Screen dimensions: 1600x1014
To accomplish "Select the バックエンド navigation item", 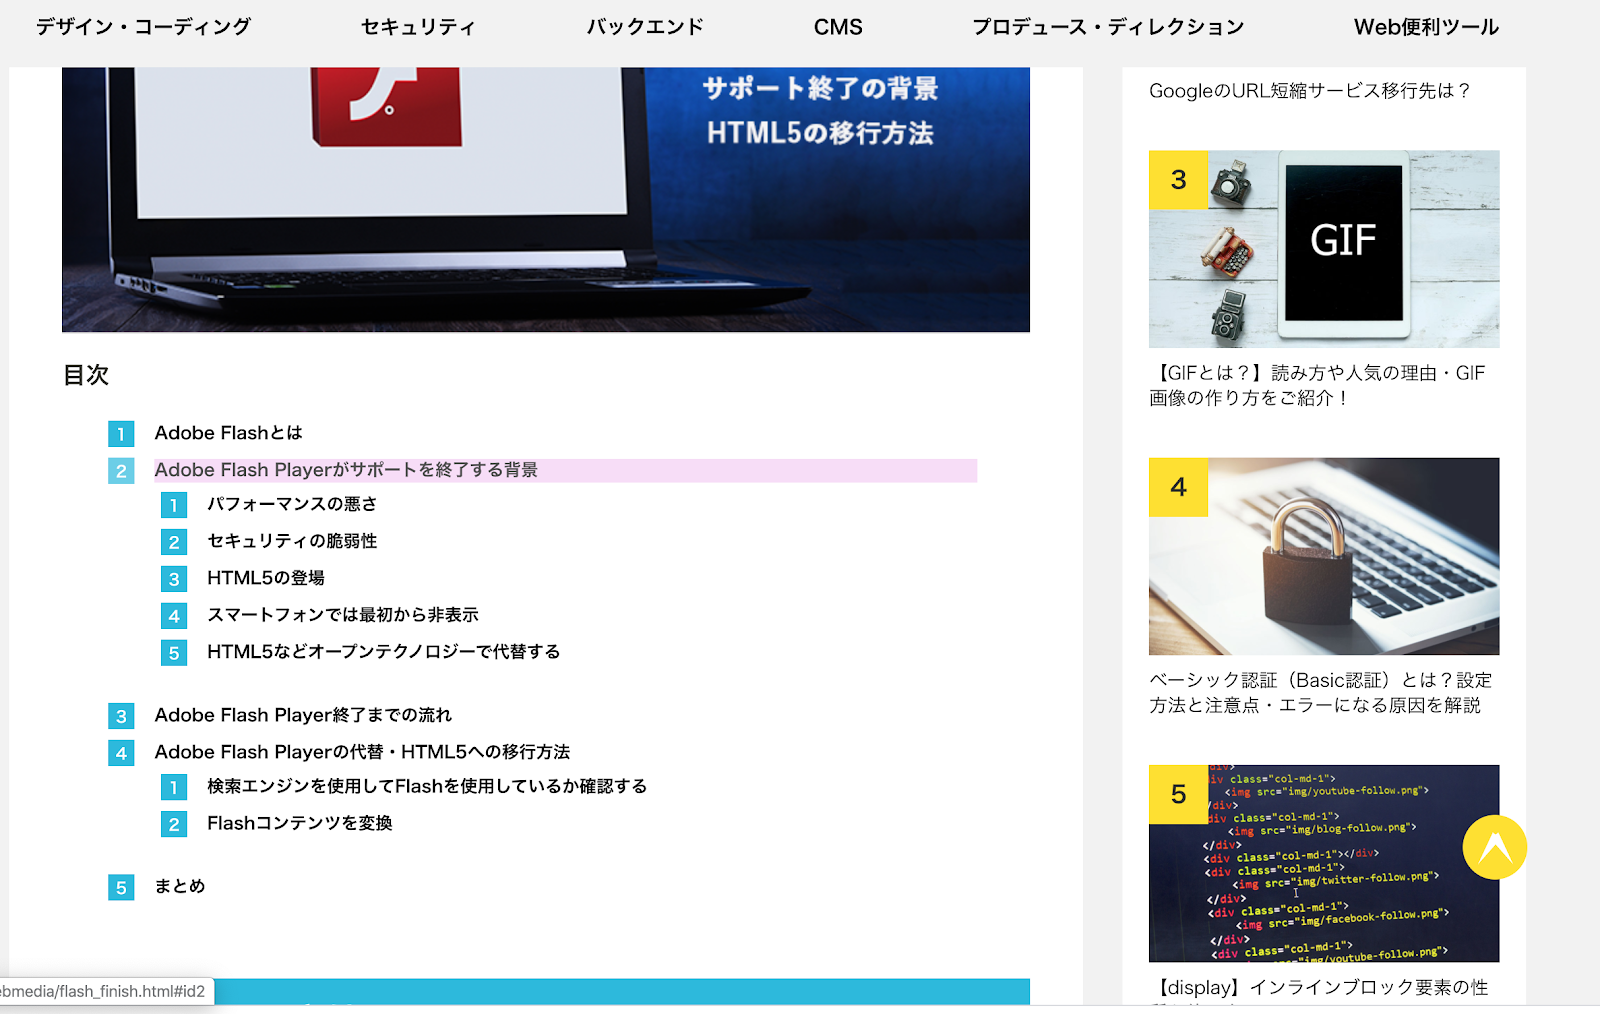I will pos(645,27).
